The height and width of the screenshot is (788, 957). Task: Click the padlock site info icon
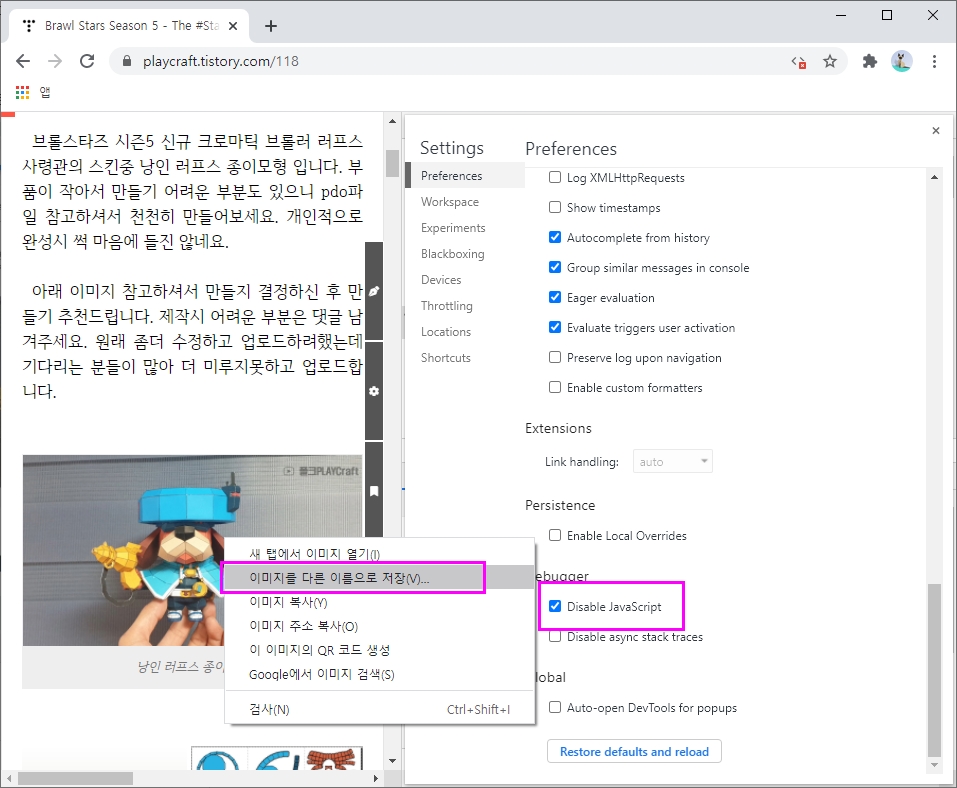click(127, 61)
